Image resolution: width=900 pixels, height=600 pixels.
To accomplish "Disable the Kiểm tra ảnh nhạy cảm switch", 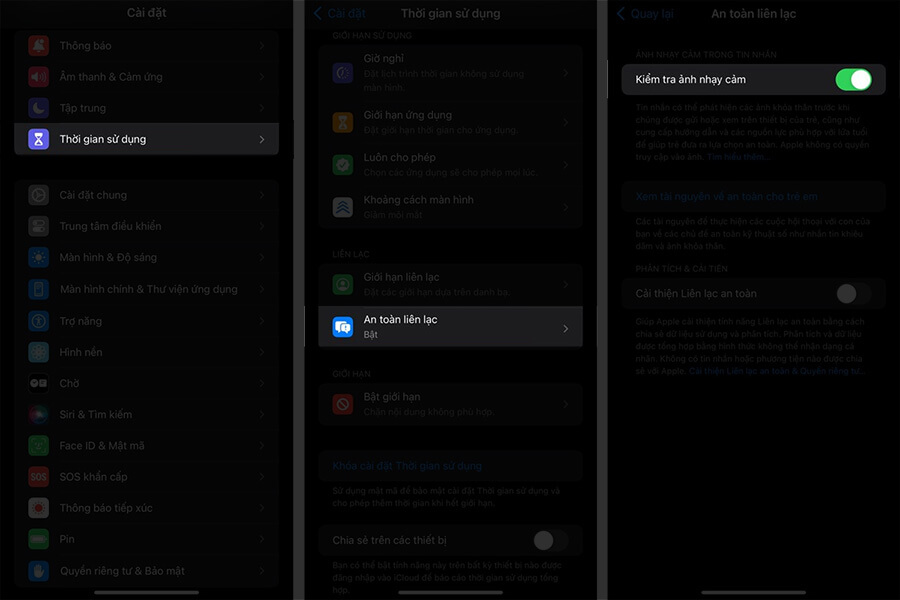I will pos(852,80).
